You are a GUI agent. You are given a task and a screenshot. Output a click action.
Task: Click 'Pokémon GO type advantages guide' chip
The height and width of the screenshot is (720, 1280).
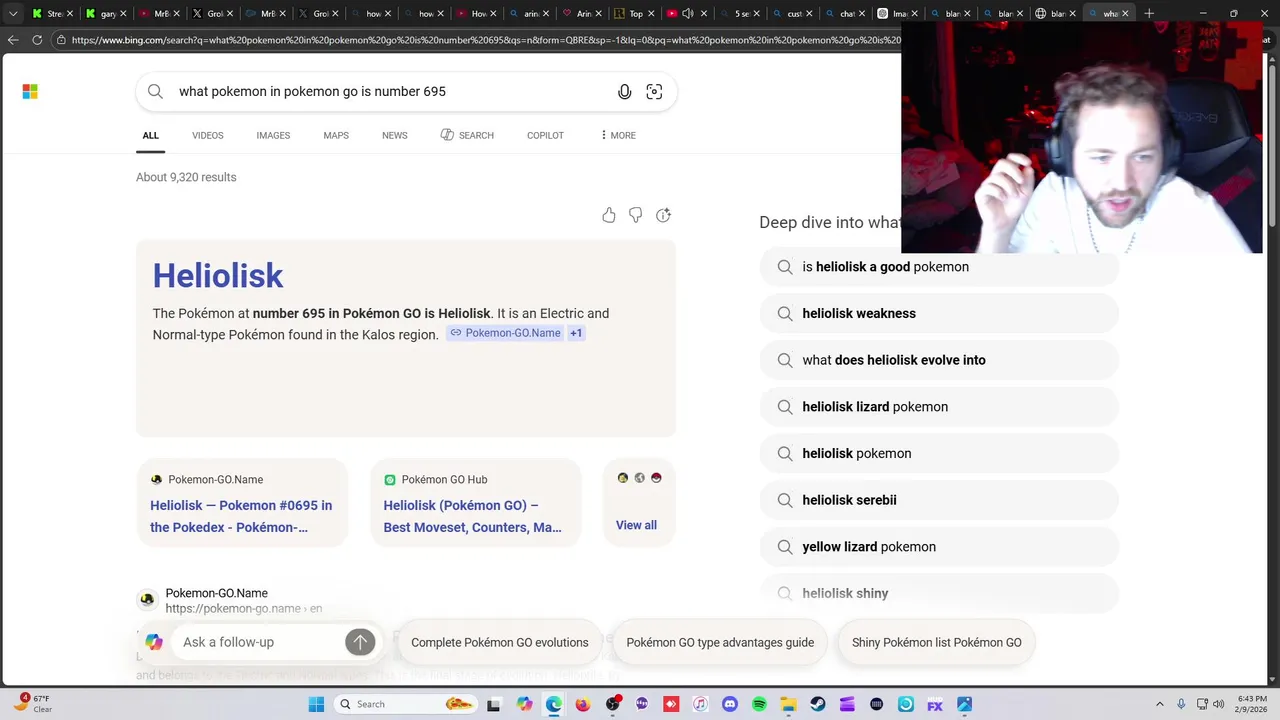(x=720, y=642)
